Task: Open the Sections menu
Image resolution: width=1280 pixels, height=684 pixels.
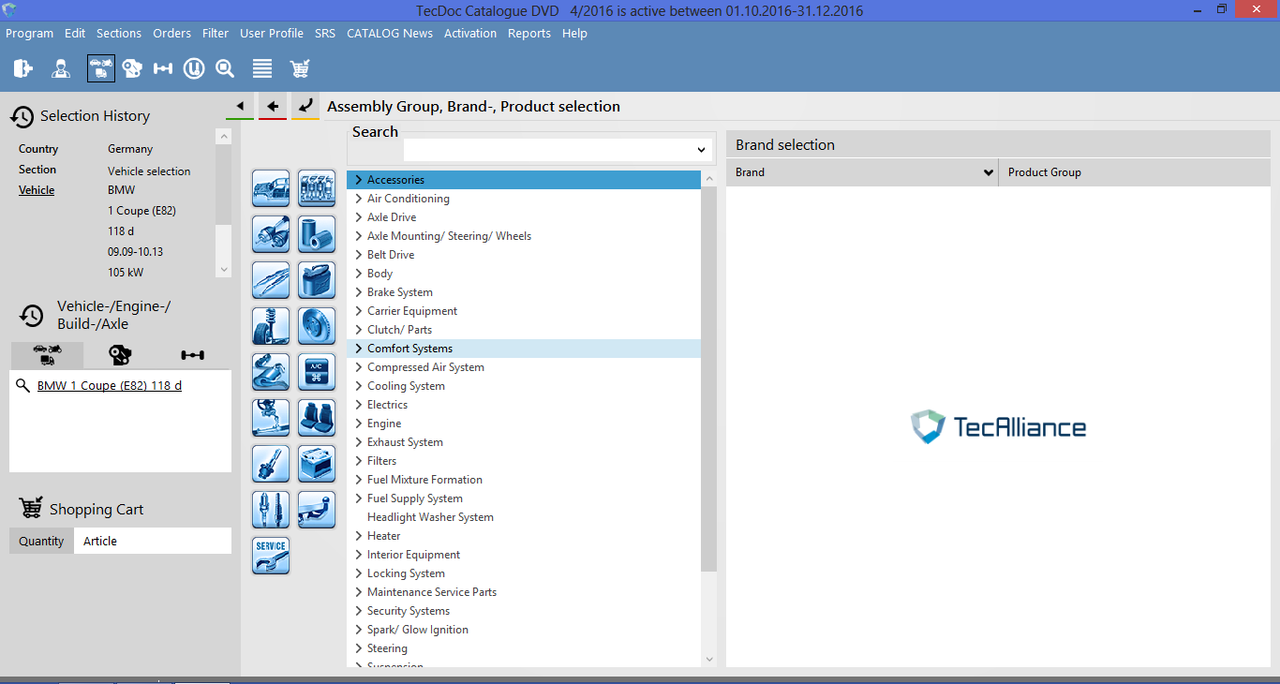Action: 119,33
